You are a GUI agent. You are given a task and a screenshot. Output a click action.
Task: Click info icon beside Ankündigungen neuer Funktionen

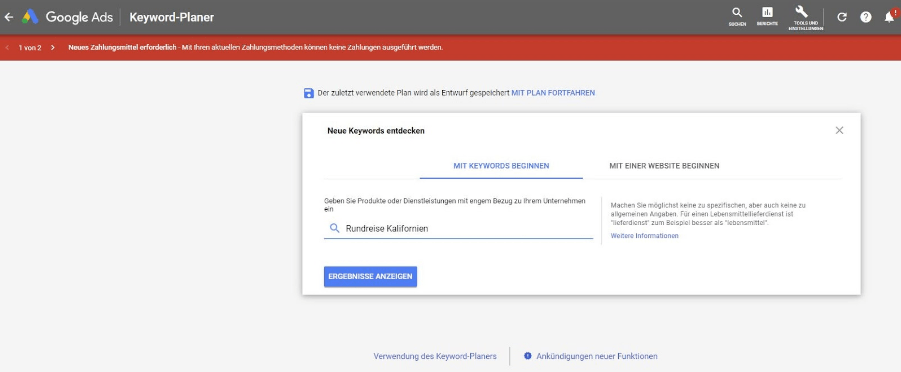527,356
